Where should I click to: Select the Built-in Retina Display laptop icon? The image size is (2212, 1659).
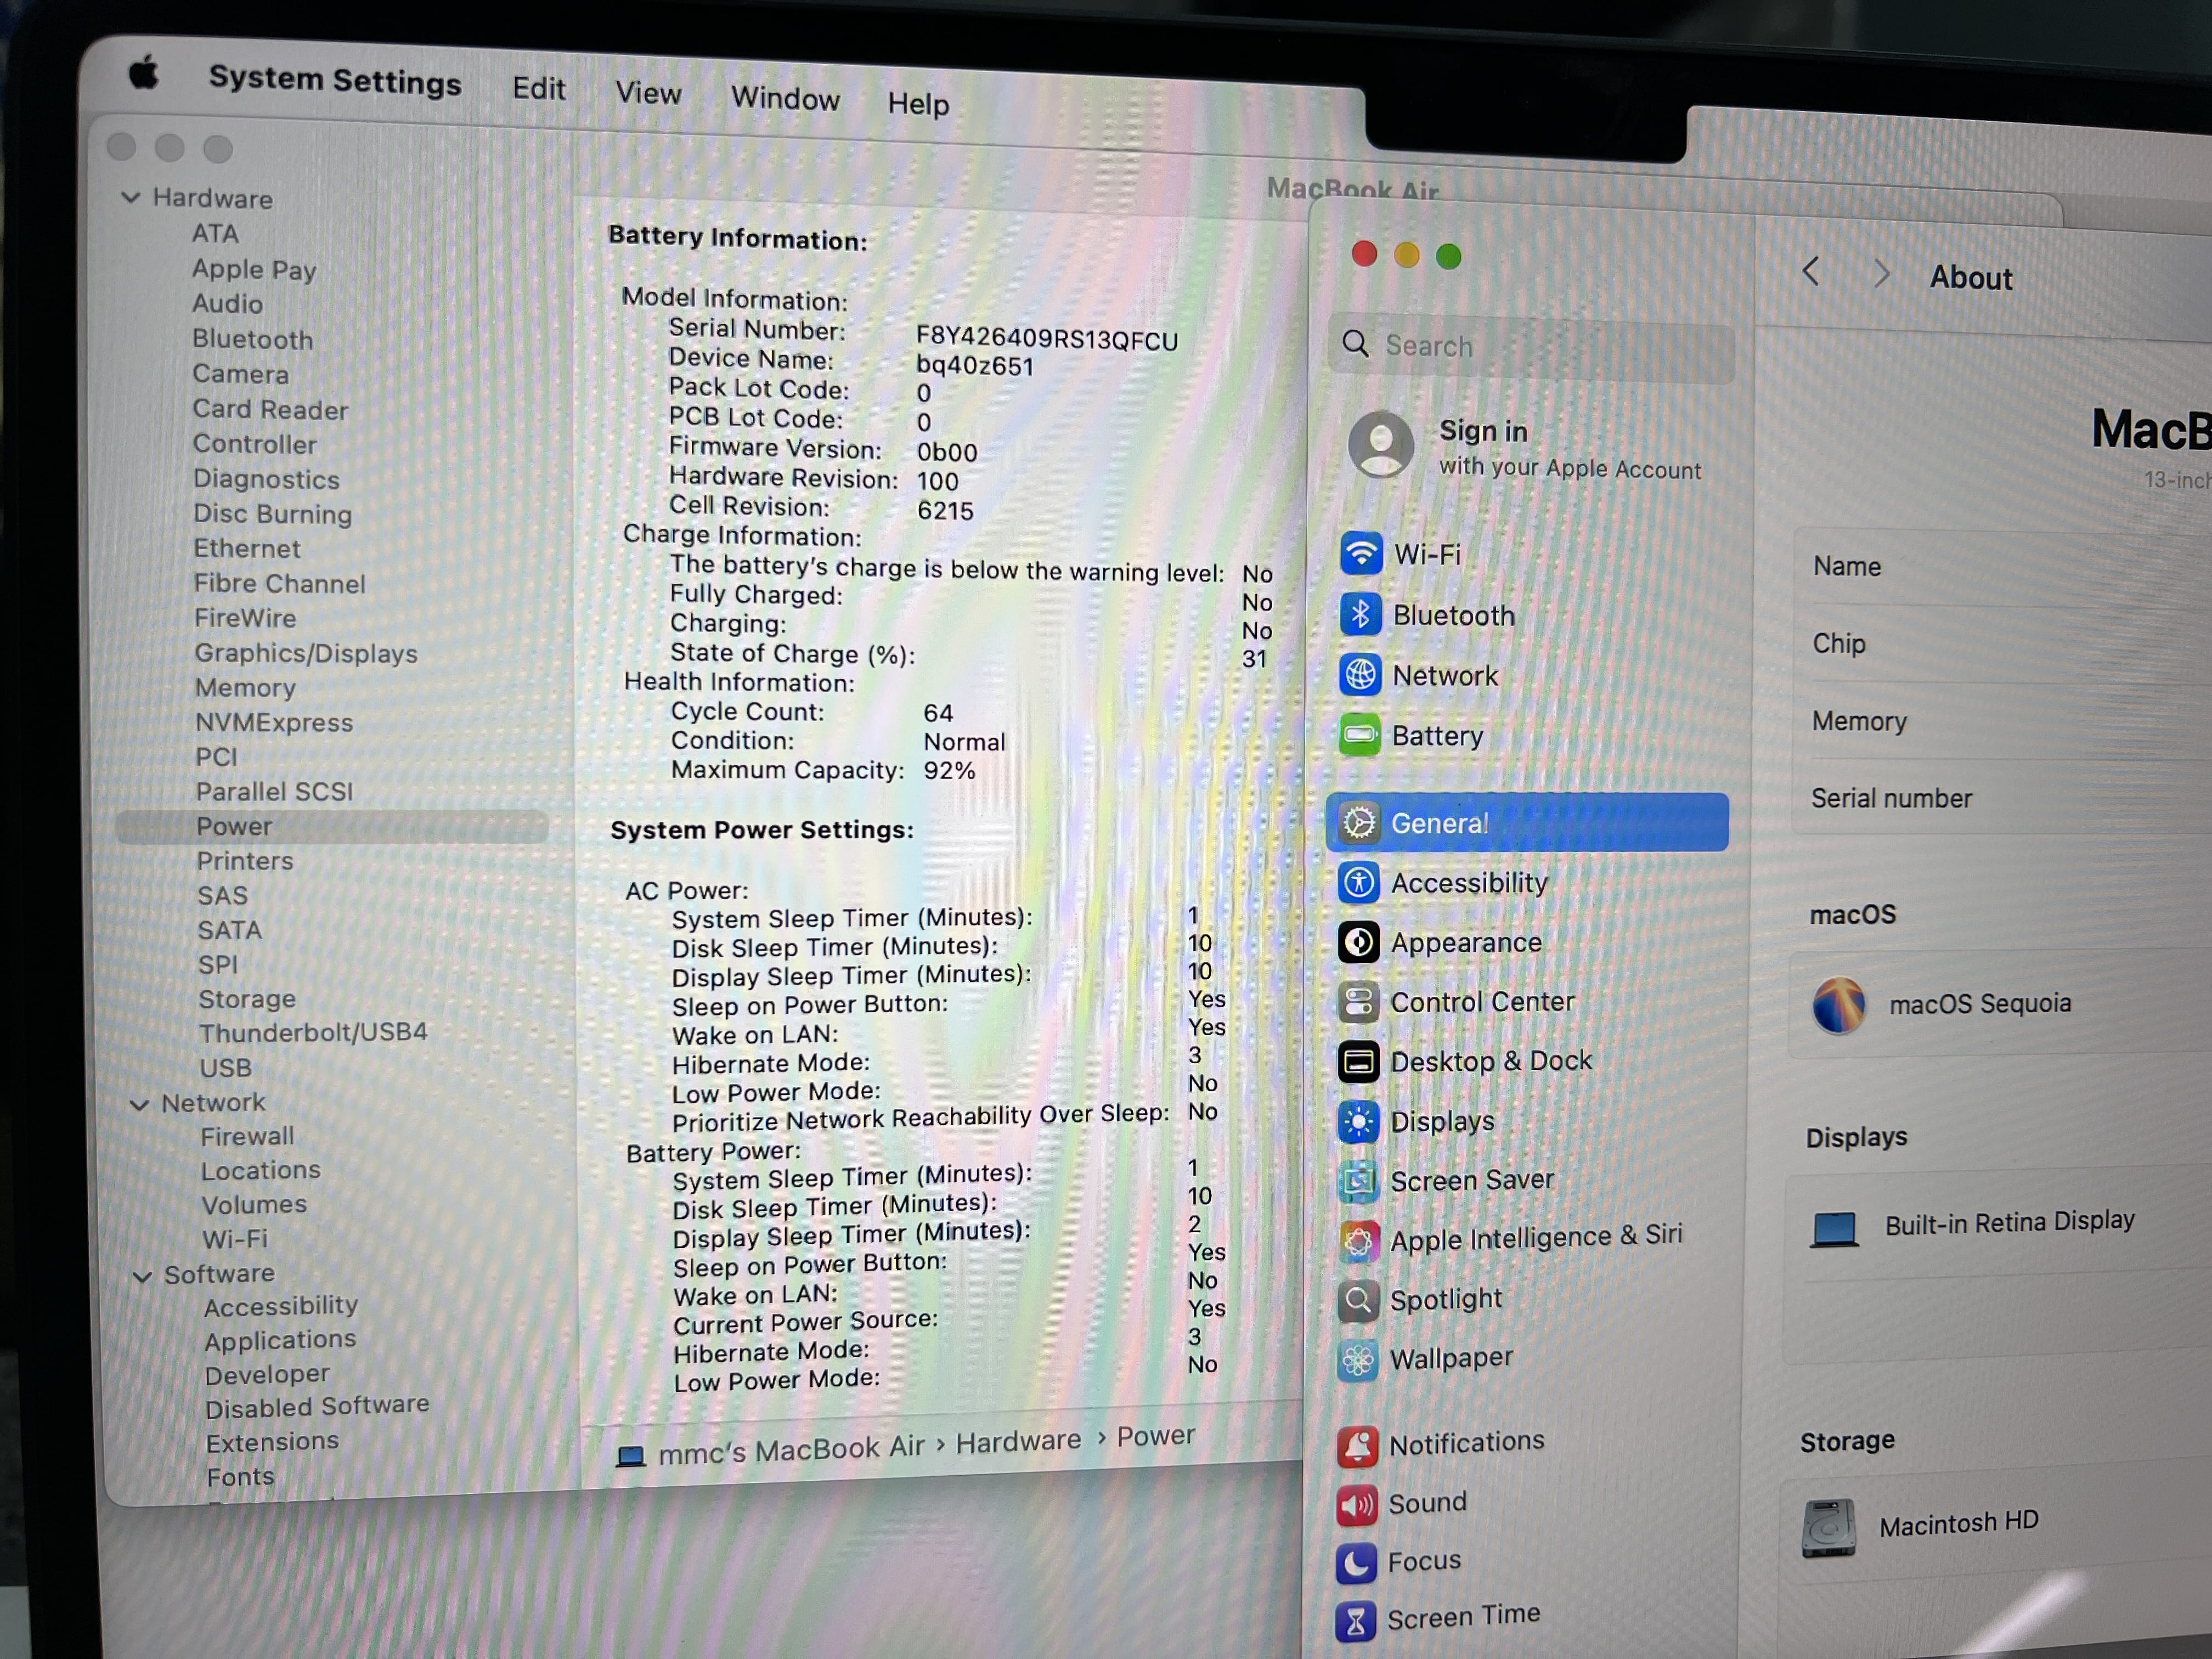tap(1835, 1229)
